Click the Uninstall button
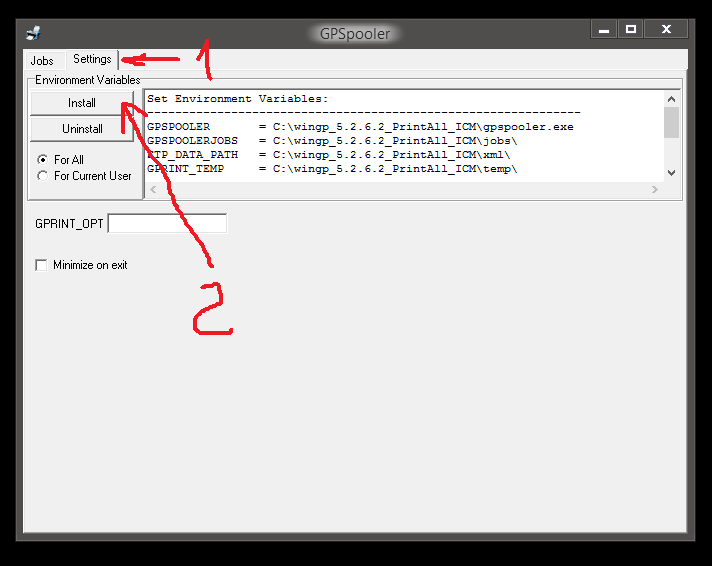712x566 pixels. coord(82,129)
